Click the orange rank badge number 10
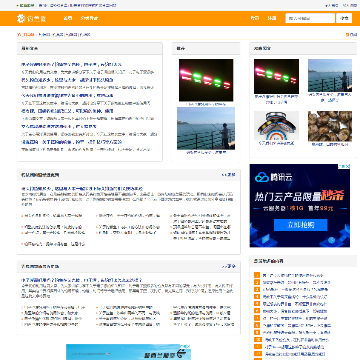 258,339
